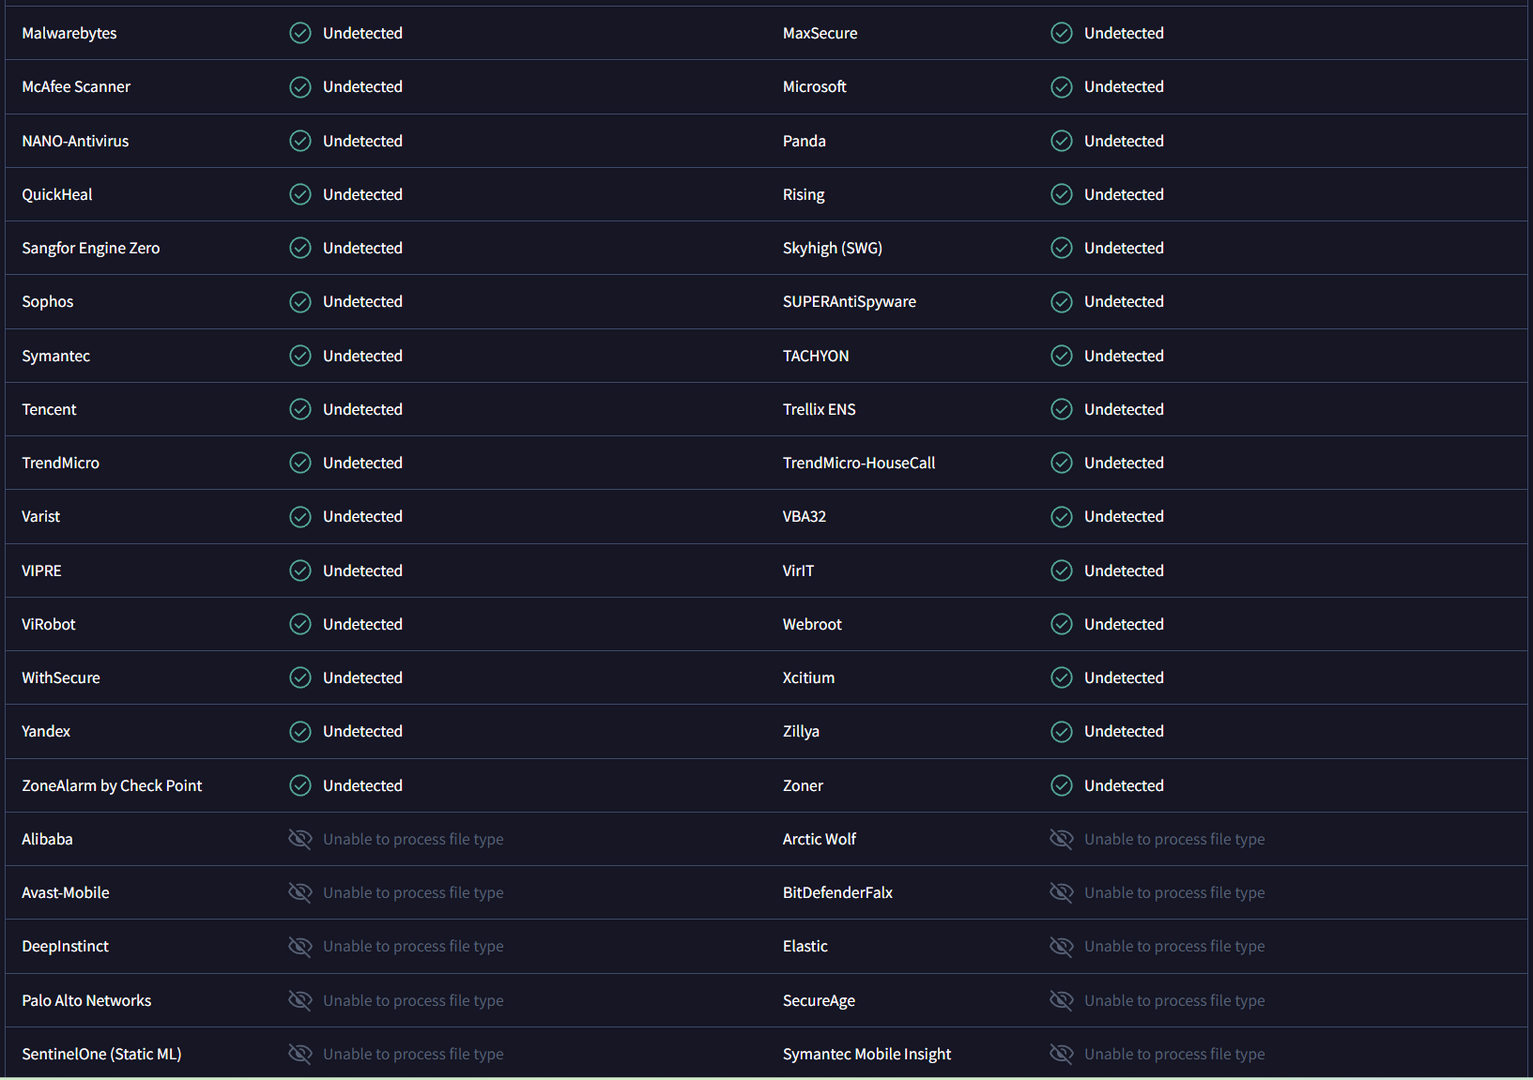
Task: Click Unable to process text for Avast-Mobile
Action: coord(413,893)
